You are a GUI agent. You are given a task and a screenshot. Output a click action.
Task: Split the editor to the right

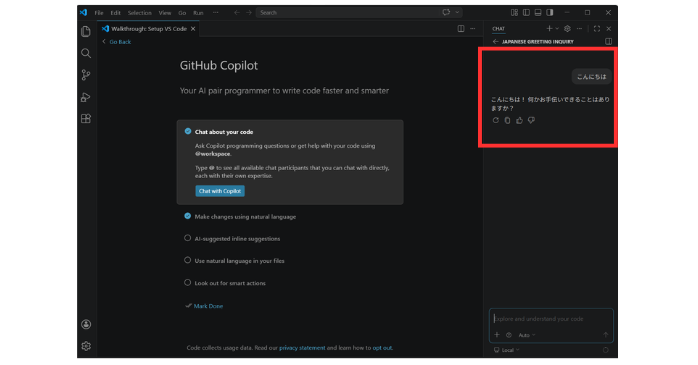[x=461, y=28]
